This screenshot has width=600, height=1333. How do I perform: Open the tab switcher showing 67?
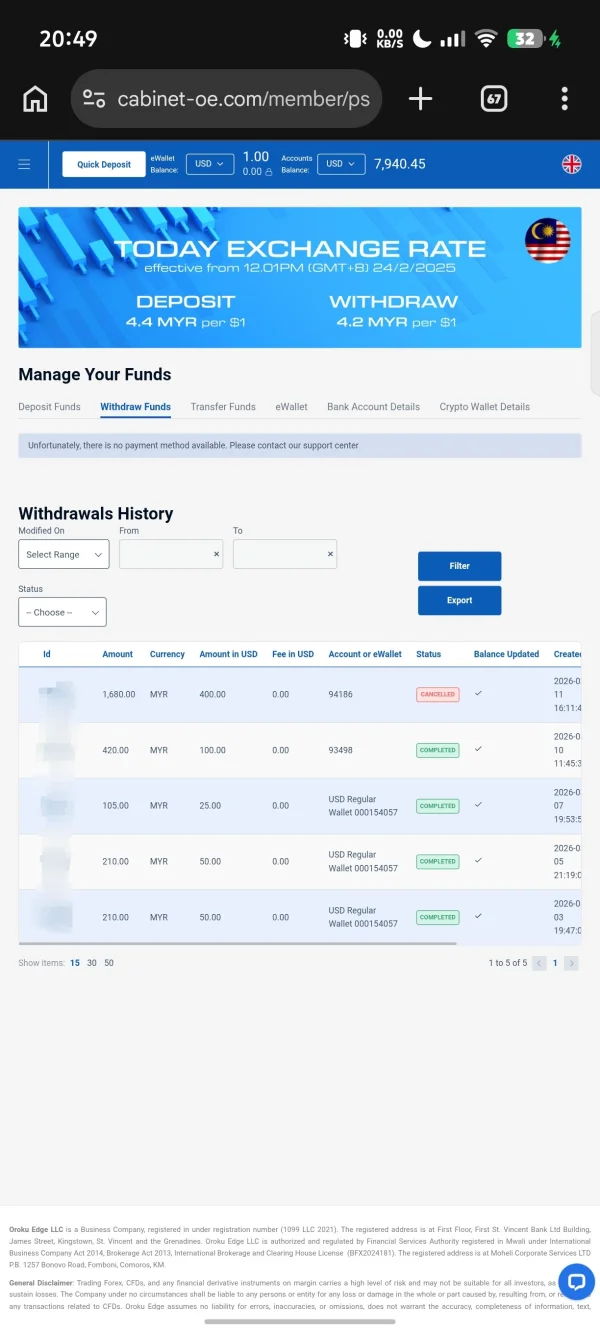tap(494, 98)
